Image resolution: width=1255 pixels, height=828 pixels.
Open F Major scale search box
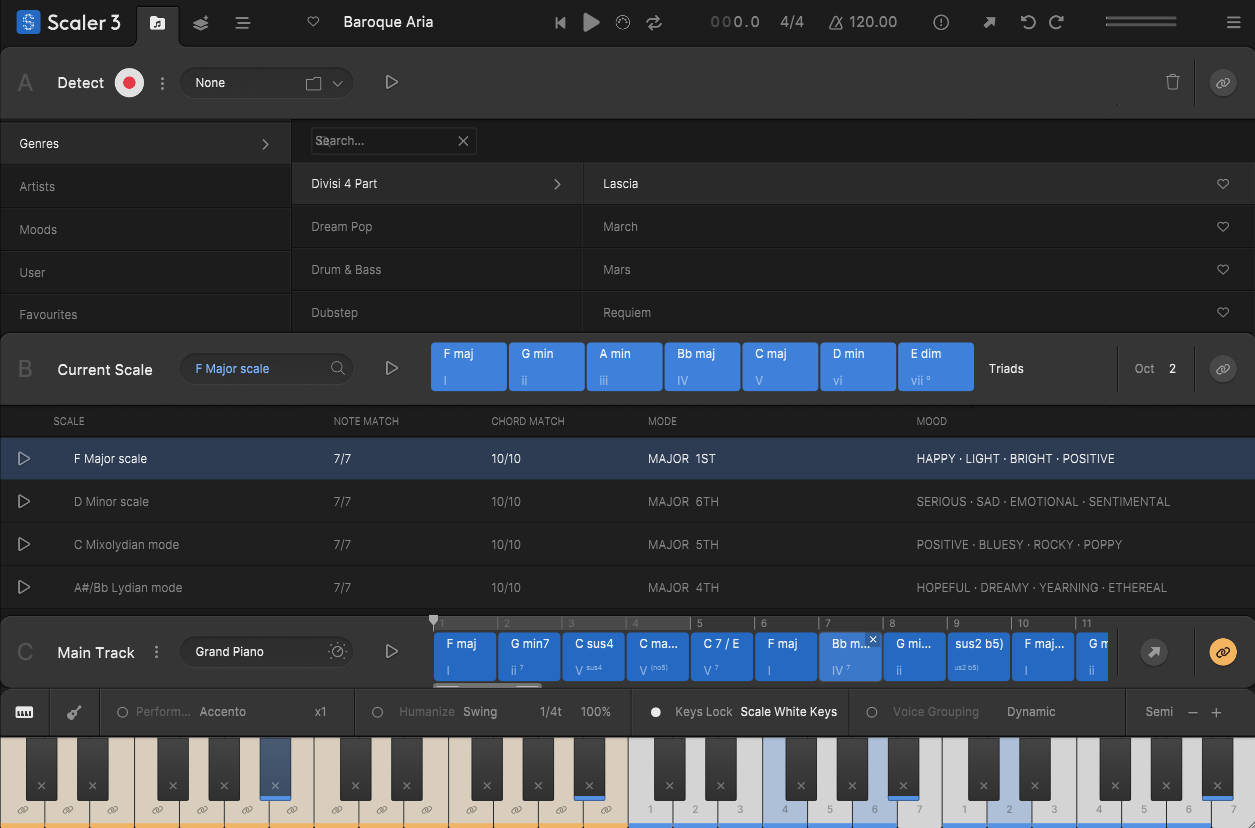(267, 369)
